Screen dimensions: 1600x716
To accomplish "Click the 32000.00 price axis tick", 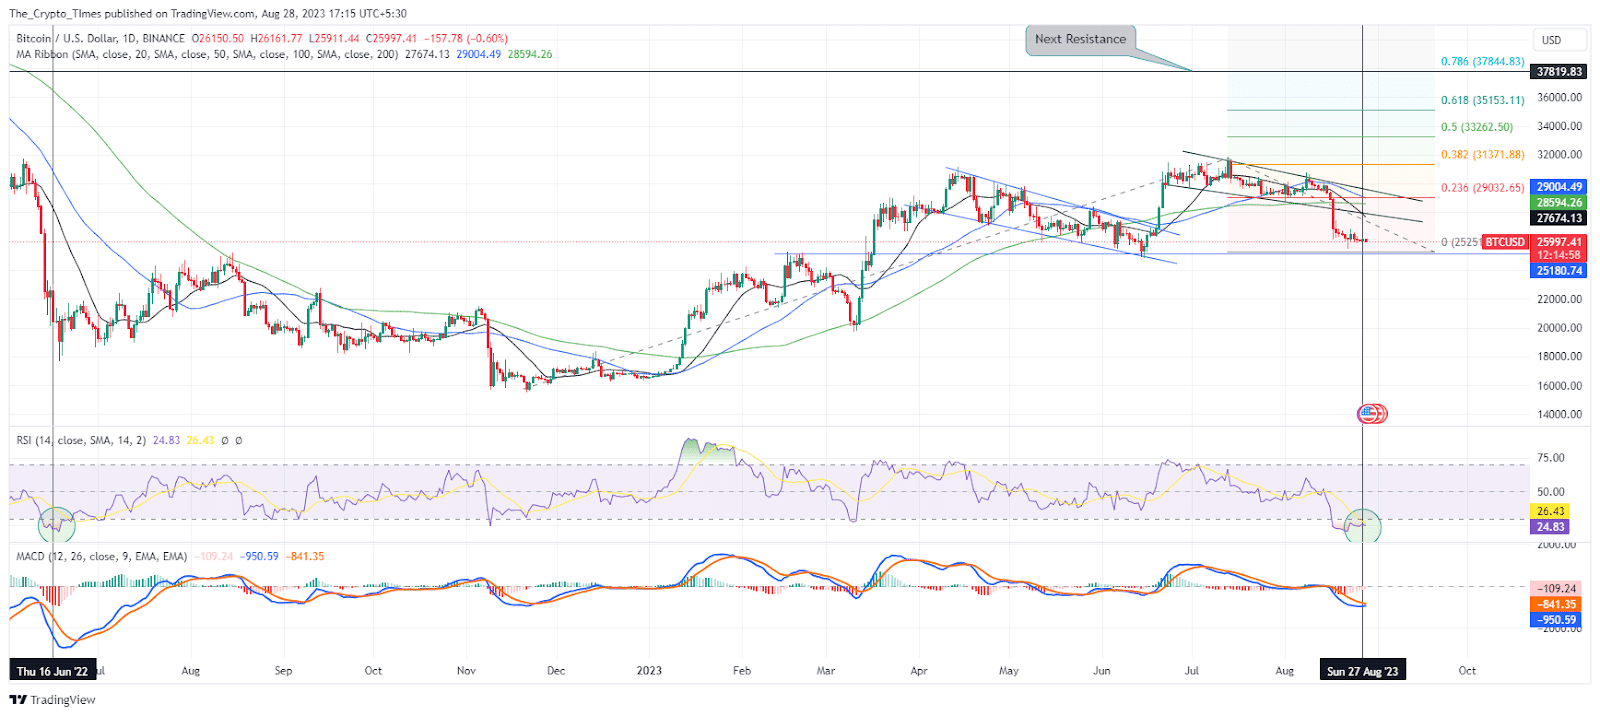I will coord(1560,155).
